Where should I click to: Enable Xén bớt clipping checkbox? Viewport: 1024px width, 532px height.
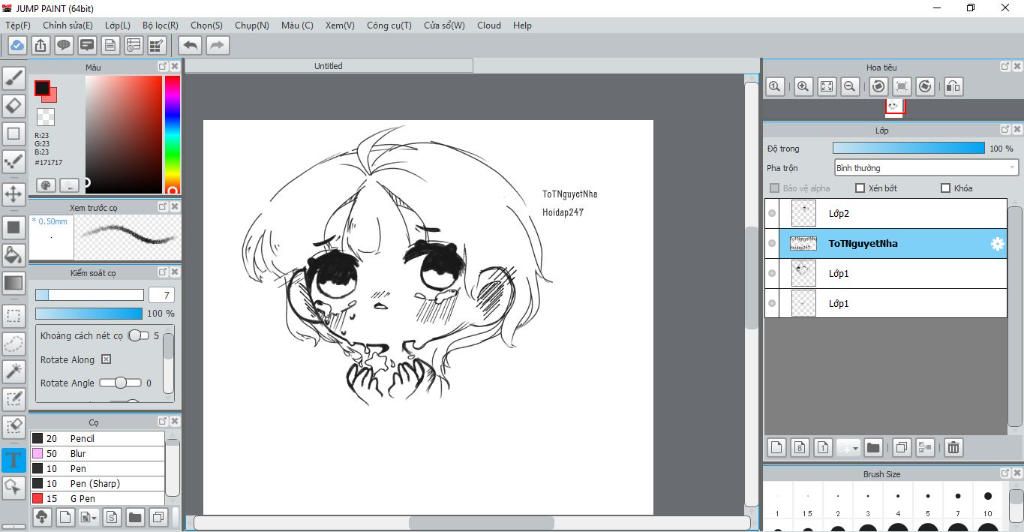click(x=860, y=188)
